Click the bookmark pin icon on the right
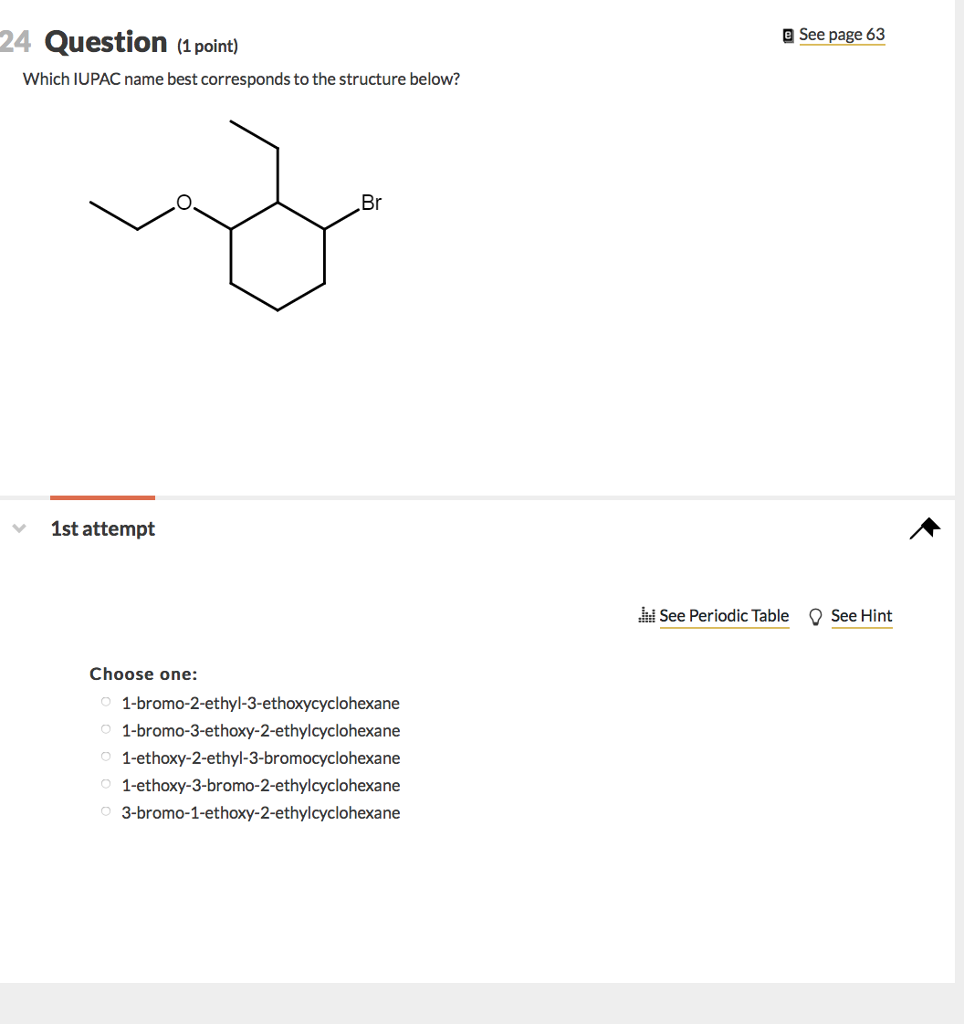The width and height of the screenshot is (964, 1024). pyautogui.click(x=923, y=529)
